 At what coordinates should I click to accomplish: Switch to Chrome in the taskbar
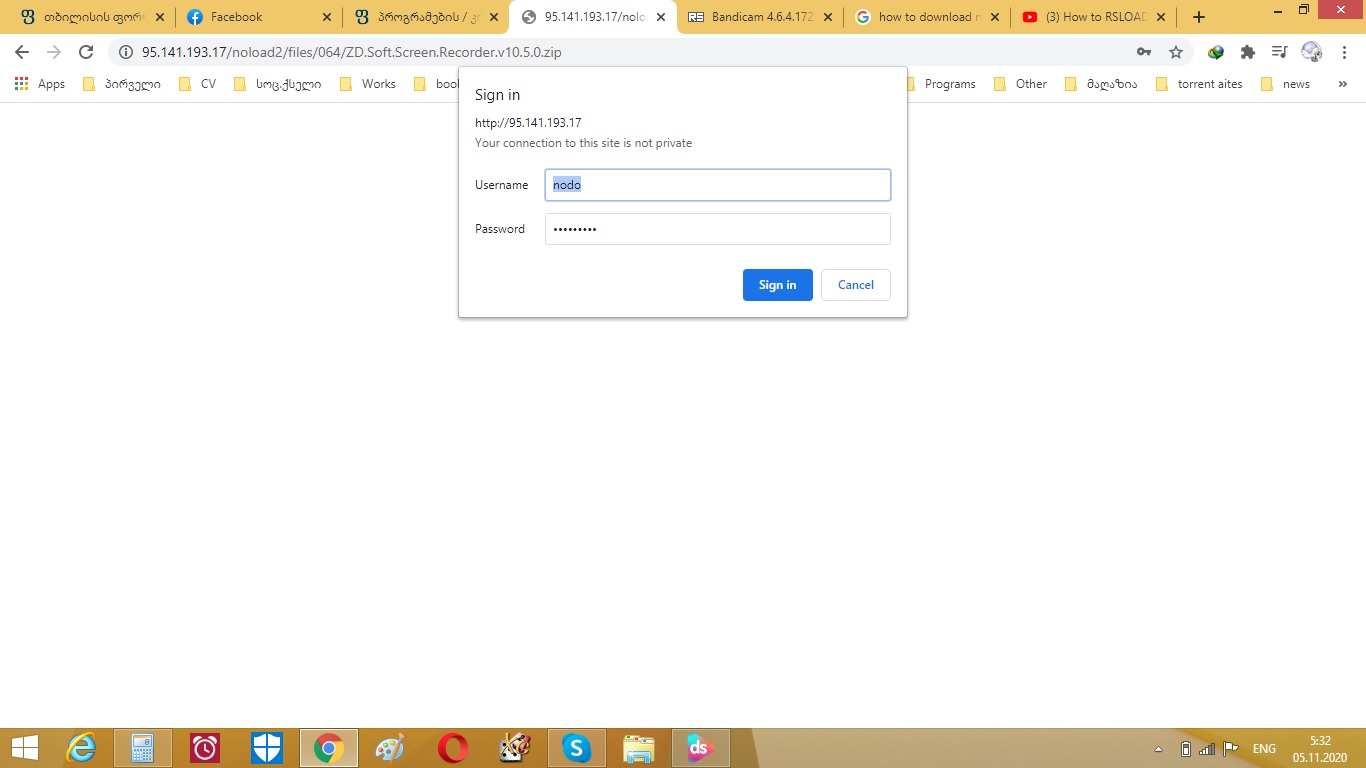329,748
